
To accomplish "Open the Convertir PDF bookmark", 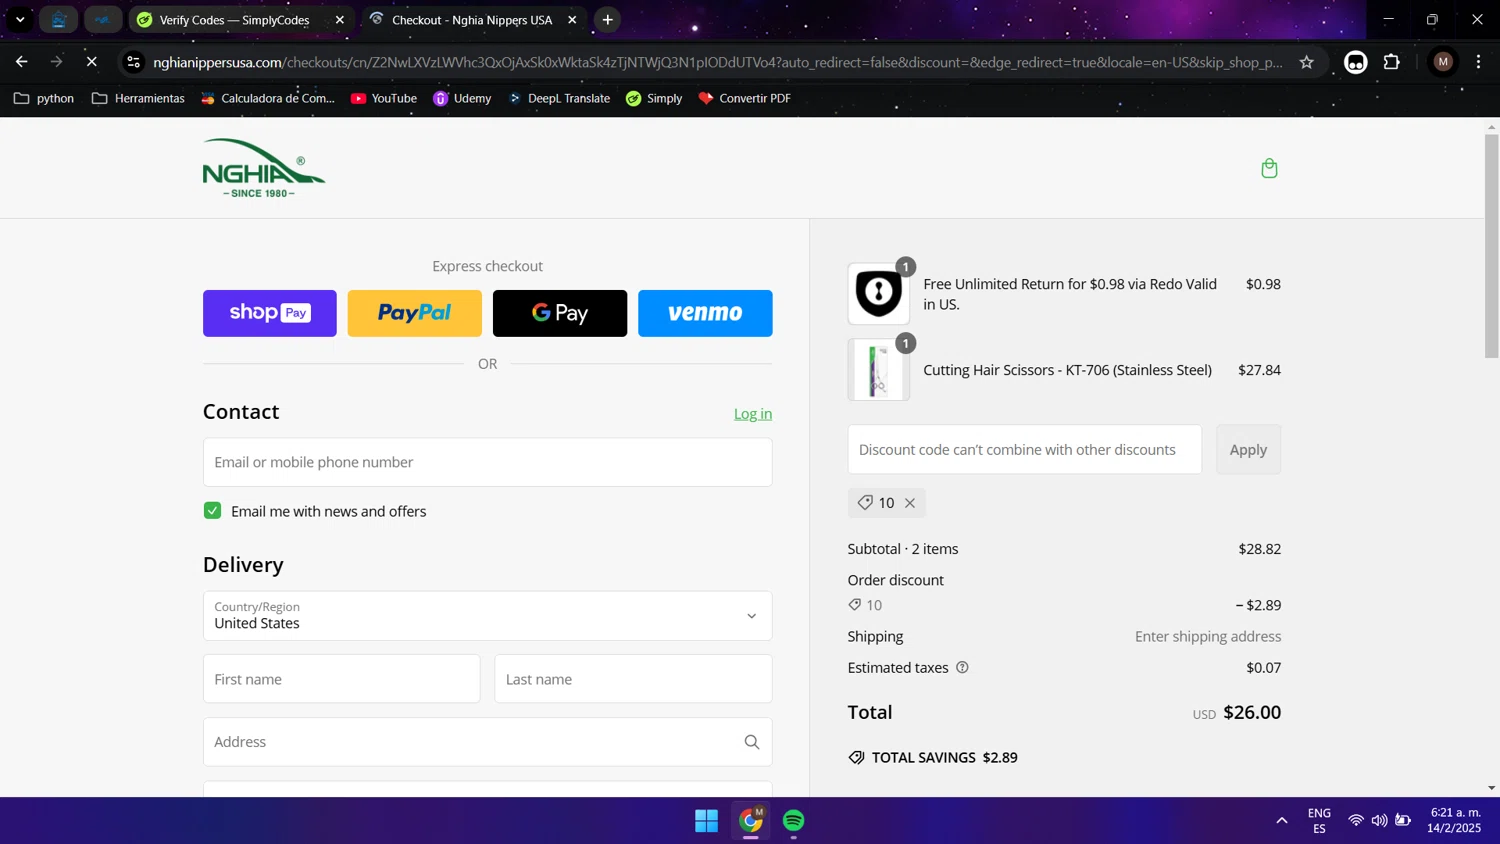I will point(745,98).
